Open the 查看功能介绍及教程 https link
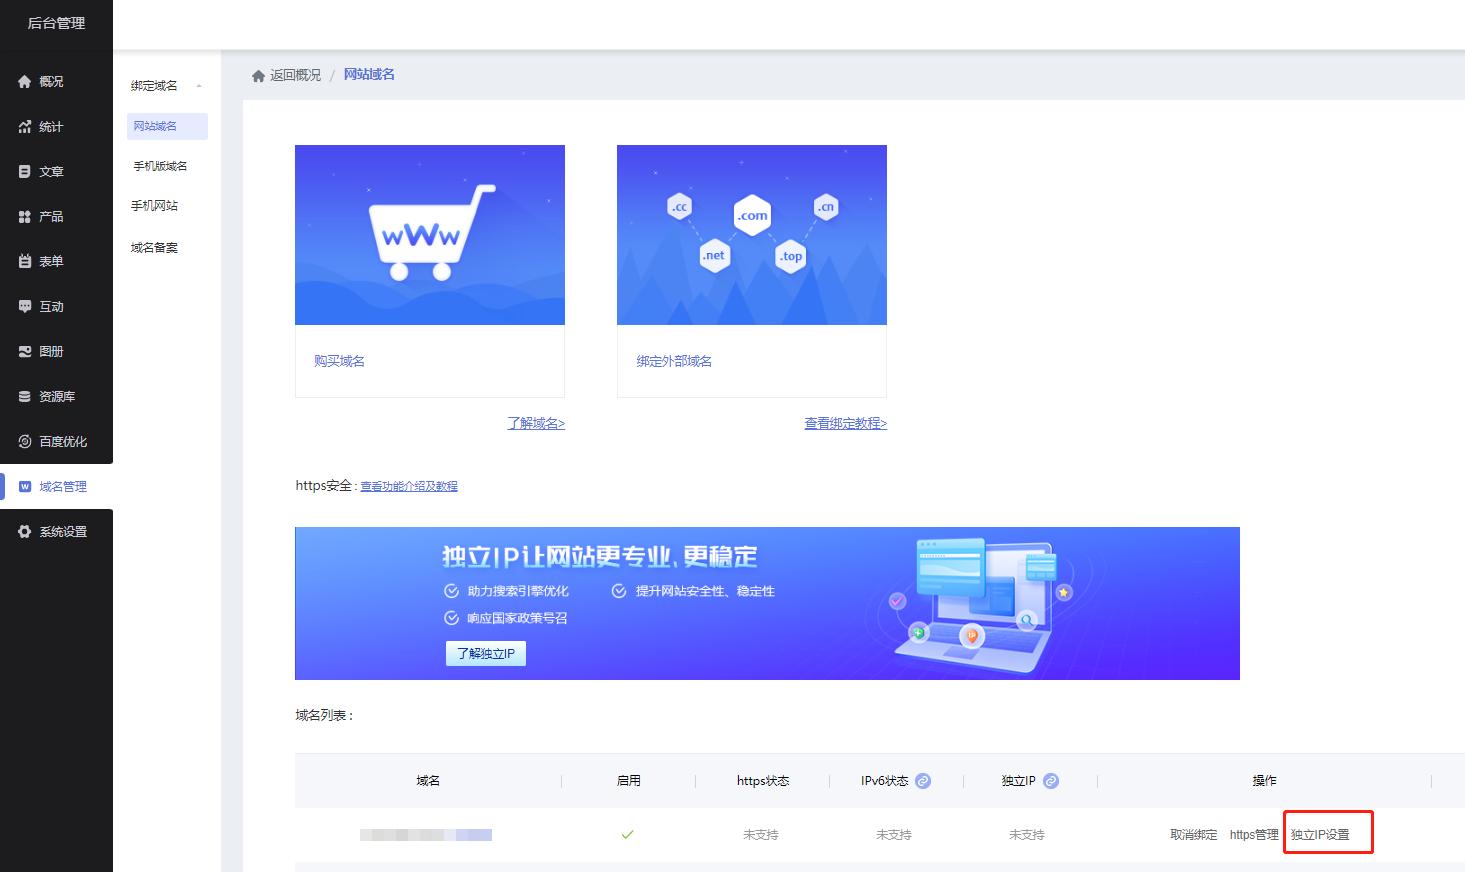The image size is (1465, 872). click(x=409, y=486)
